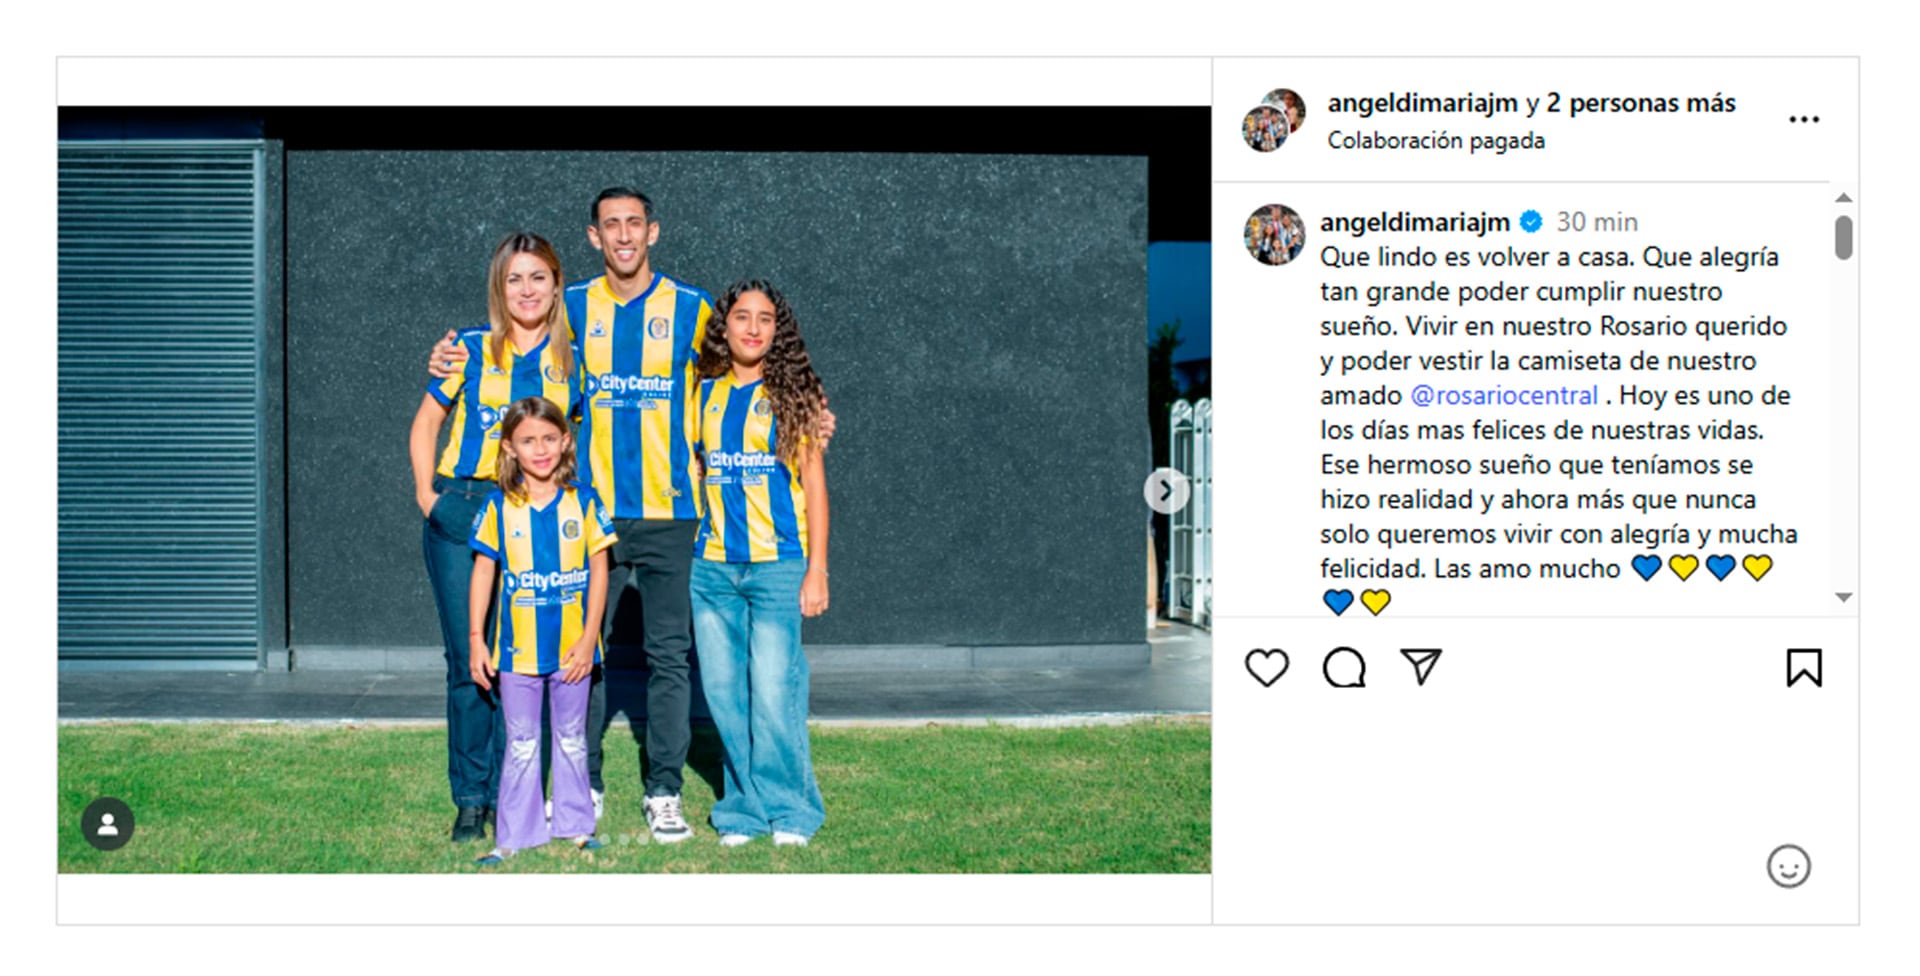Show tagged people icon on photo
The width and height of the screenshot is (1920, 976).
tap(107, 824)
